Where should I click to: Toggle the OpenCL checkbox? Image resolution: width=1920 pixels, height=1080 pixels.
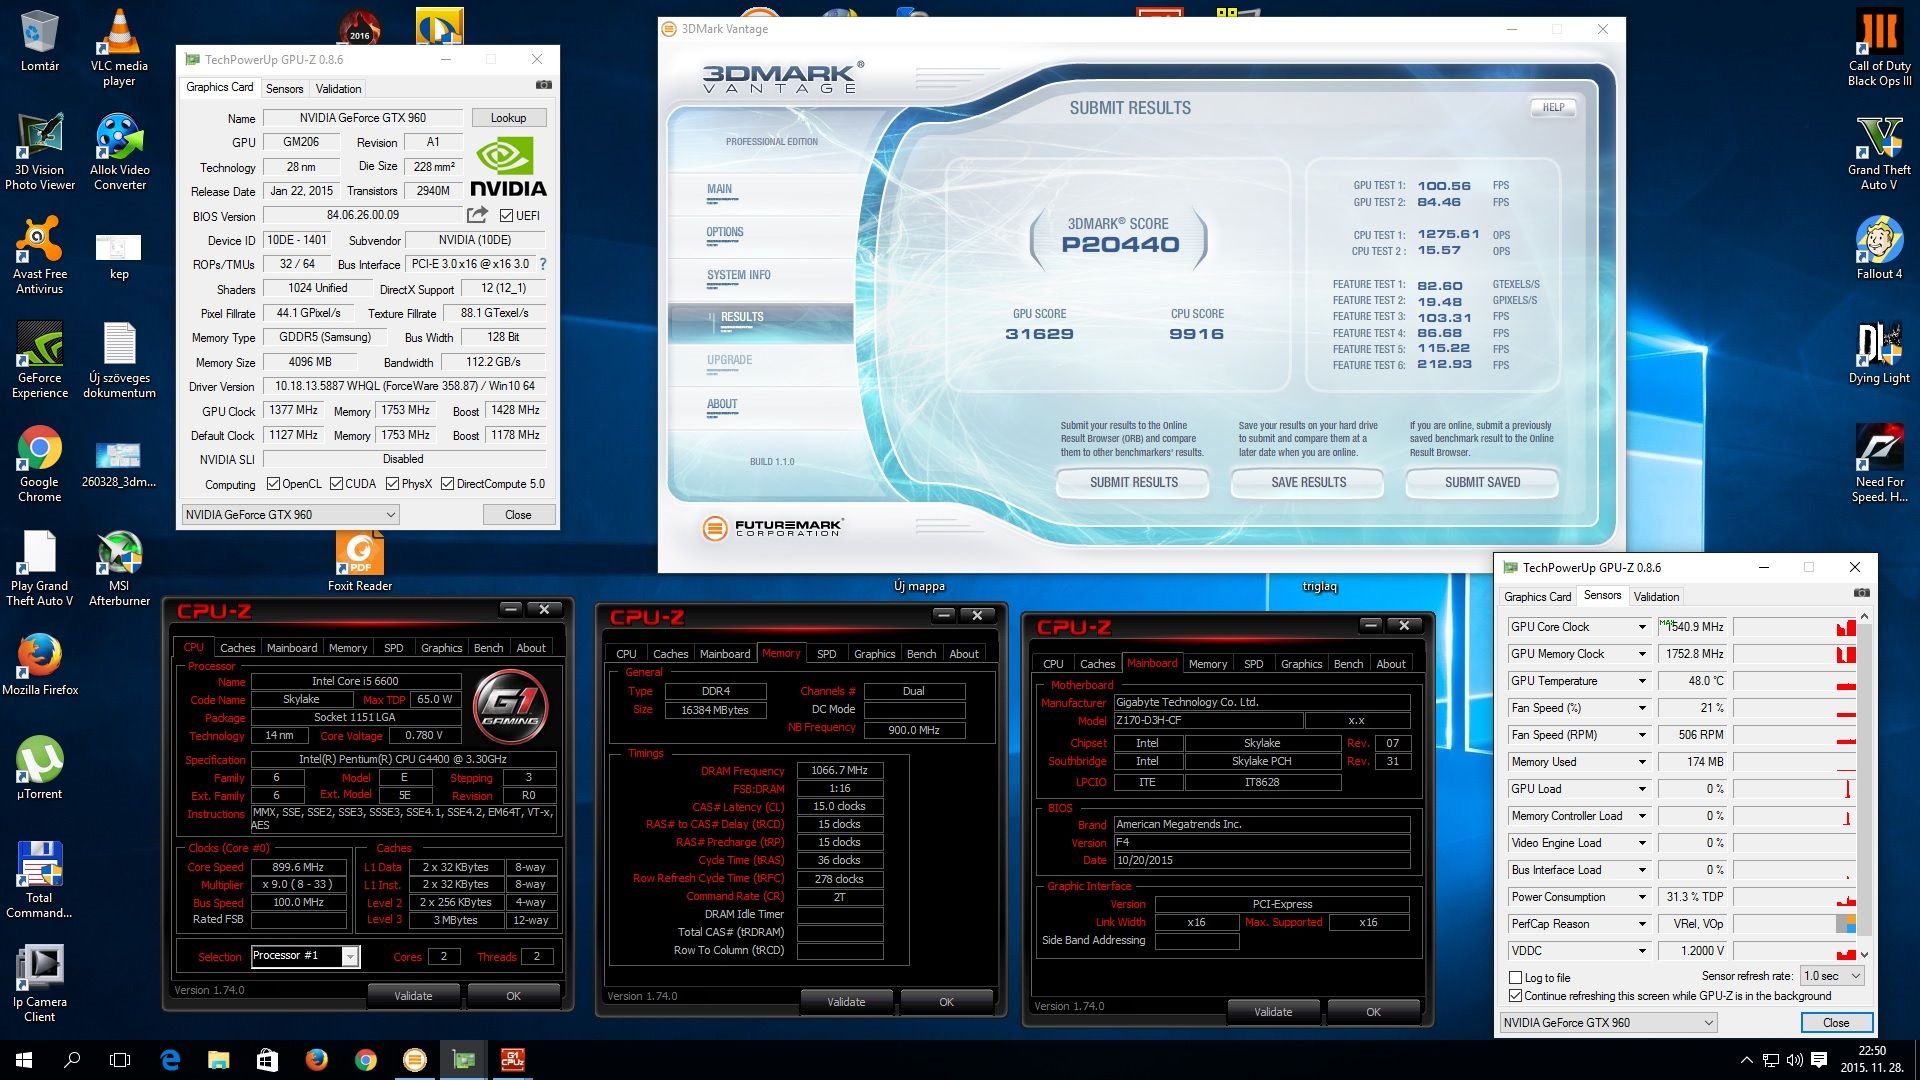coord(273,484)
